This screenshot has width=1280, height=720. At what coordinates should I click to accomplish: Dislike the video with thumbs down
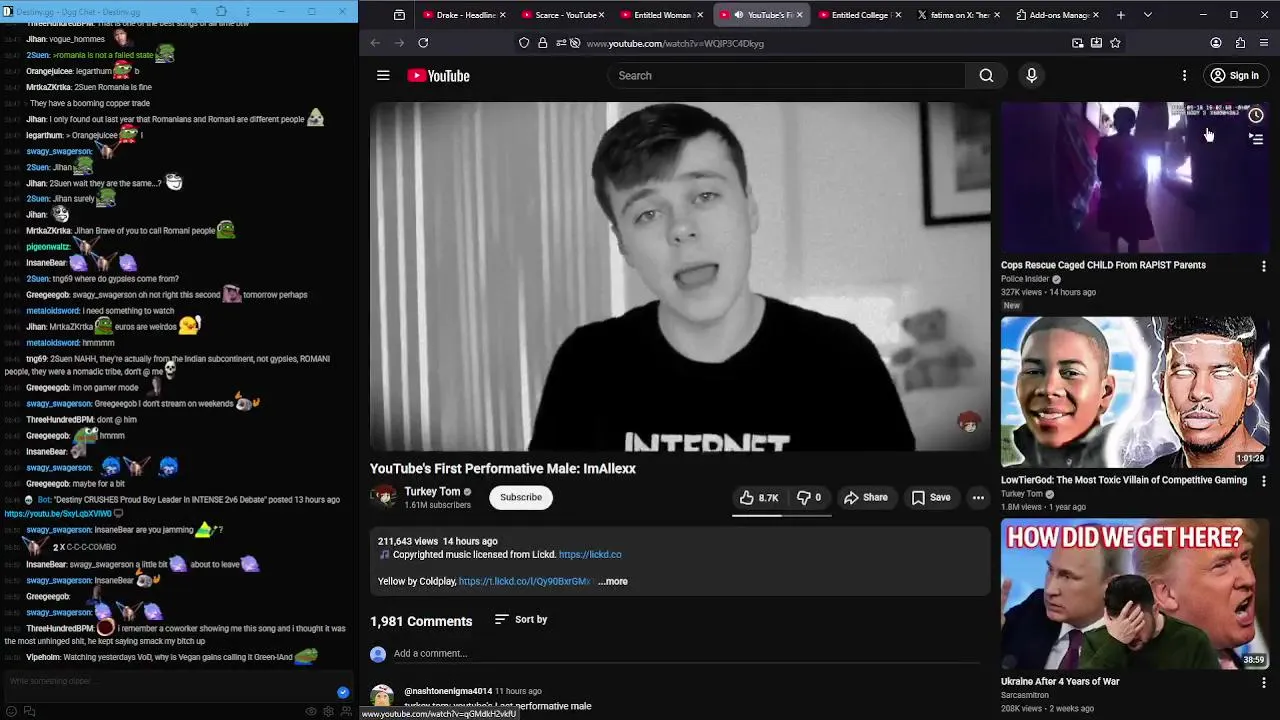click(x=808, y=497)
